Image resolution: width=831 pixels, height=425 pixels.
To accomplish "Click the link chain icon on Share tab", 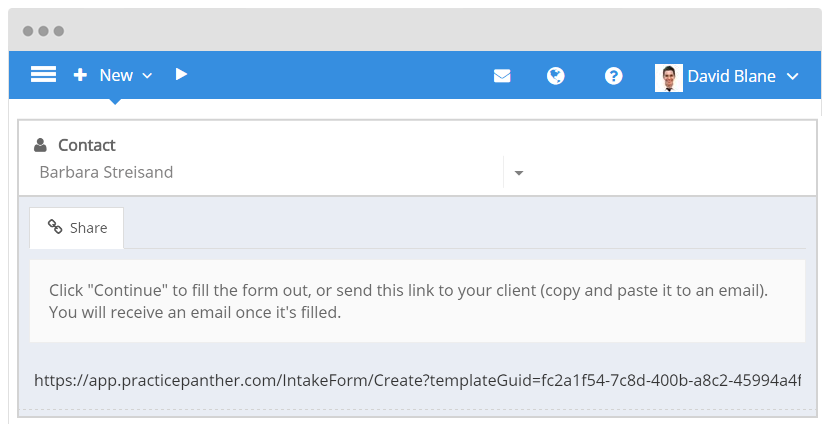I will click(x=55, y=228).
